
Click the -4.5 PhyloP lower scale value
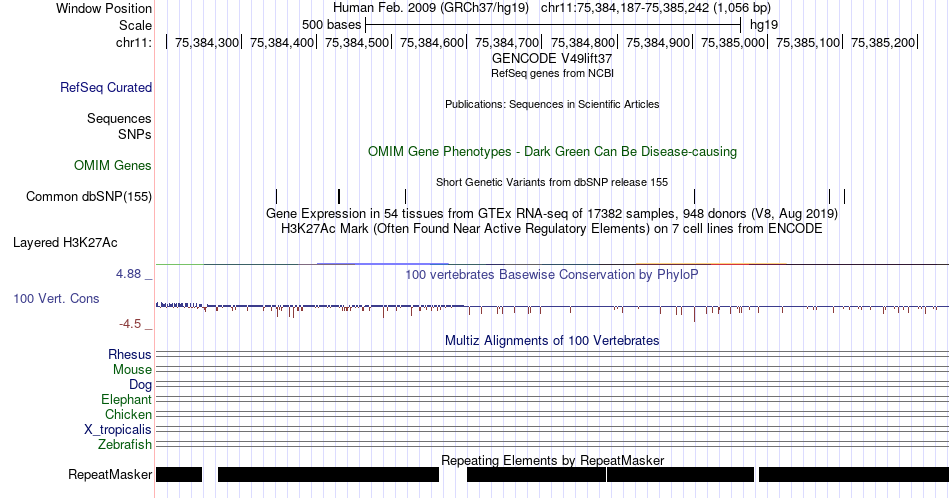tap(130, 324)
